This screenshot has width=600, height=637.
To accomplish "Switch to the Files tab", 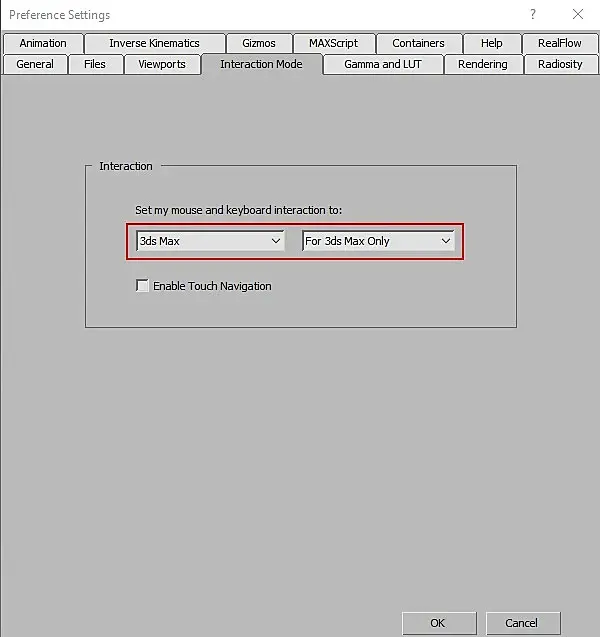I will coord(95,65).
